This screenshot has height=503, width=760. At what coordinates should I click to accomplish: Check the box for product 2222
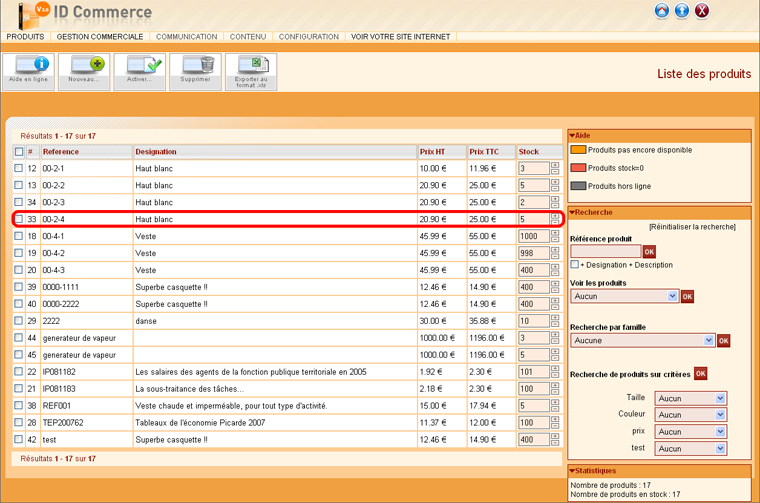(x=18, y=321)
